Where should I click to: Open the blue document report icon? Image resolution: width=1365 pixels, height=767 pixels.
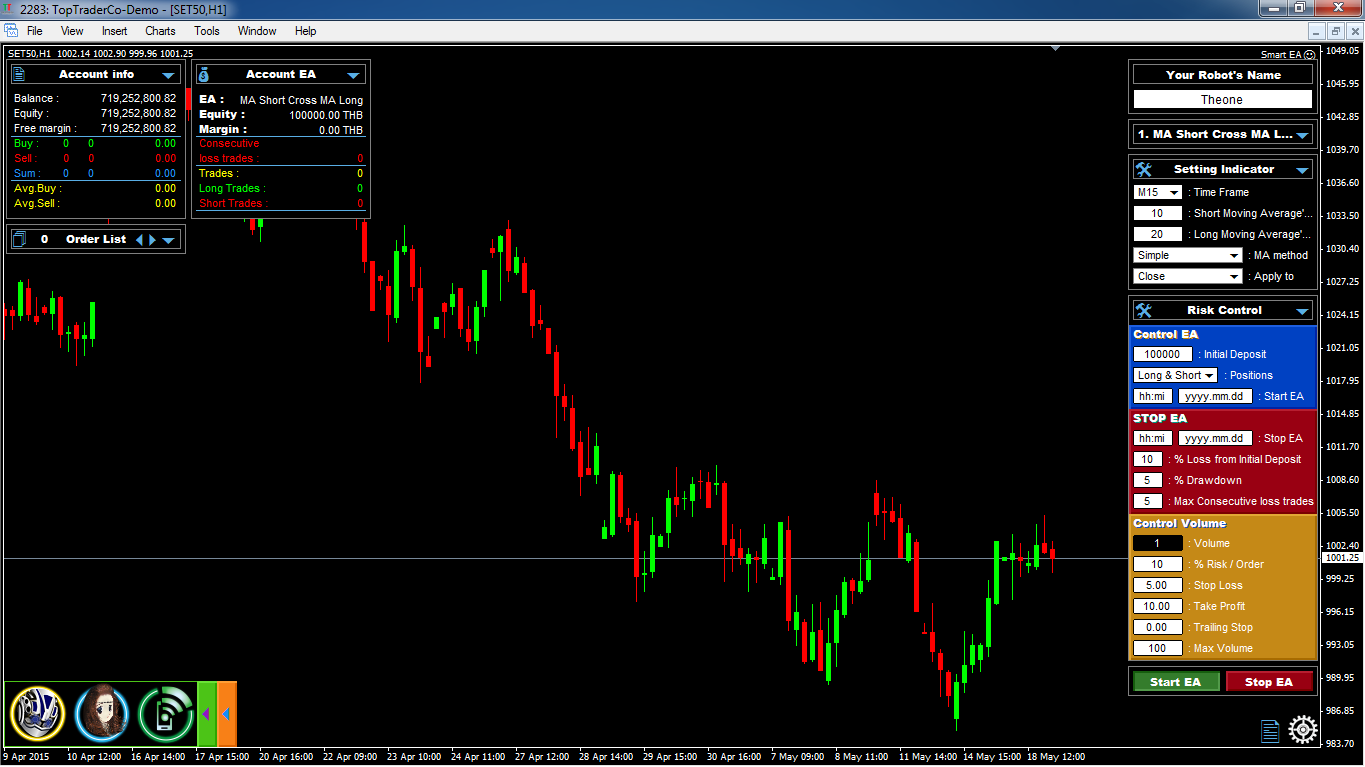click(1270, 731)
